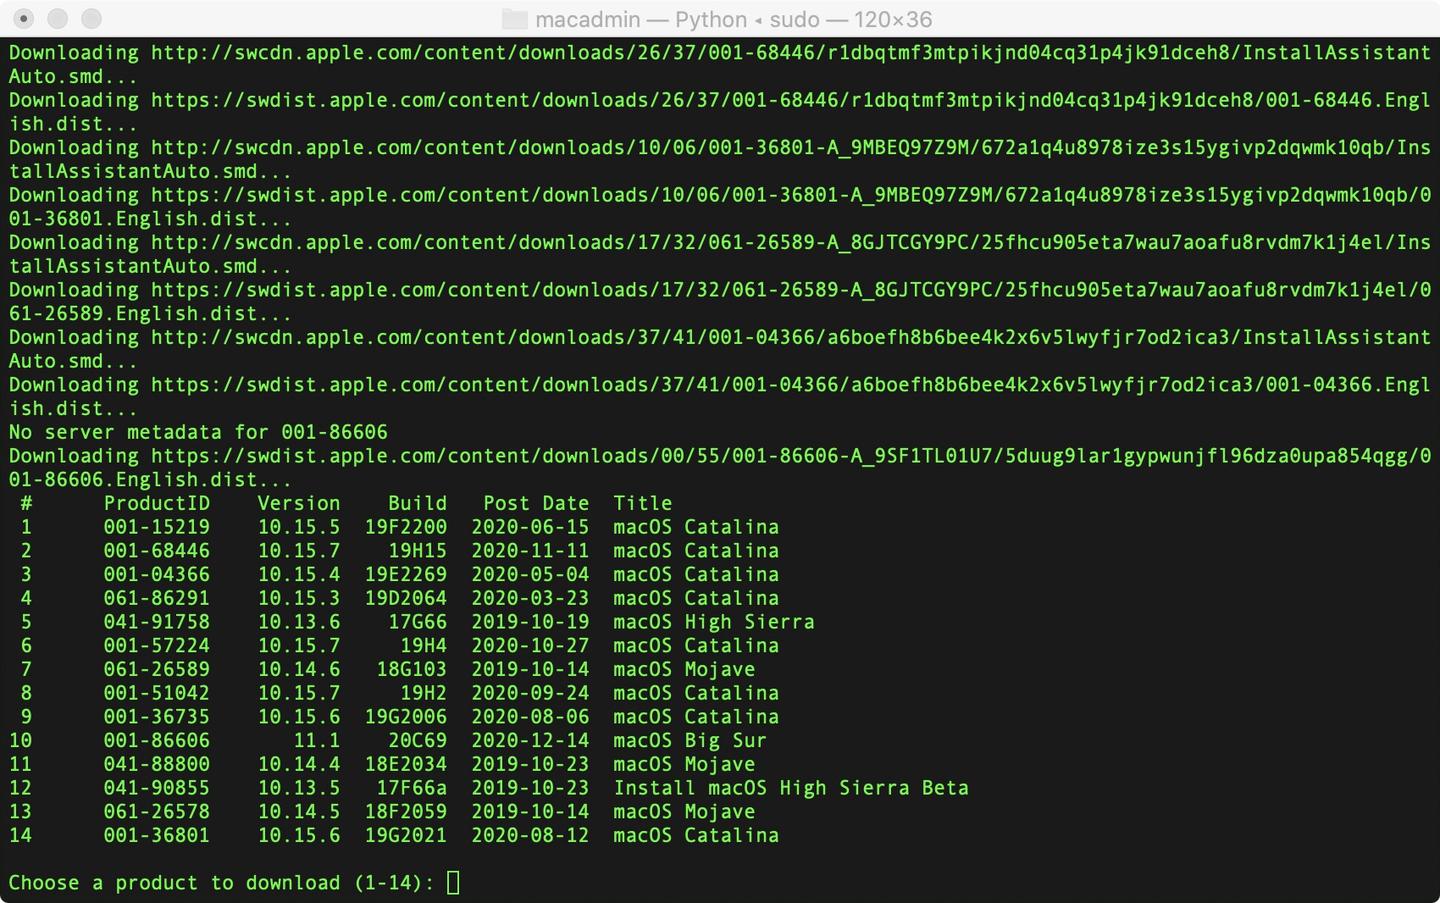This screenshot has height=903, width=1440.
Task: Click the Build column header
Action: (417, 503)
